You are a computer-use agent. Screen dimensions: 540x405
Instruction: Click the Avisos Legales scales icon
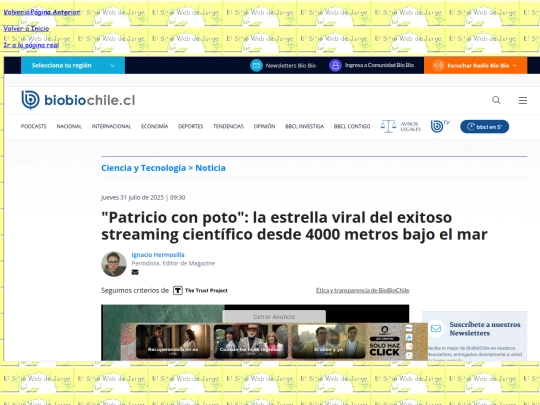(x=388, y=126)
